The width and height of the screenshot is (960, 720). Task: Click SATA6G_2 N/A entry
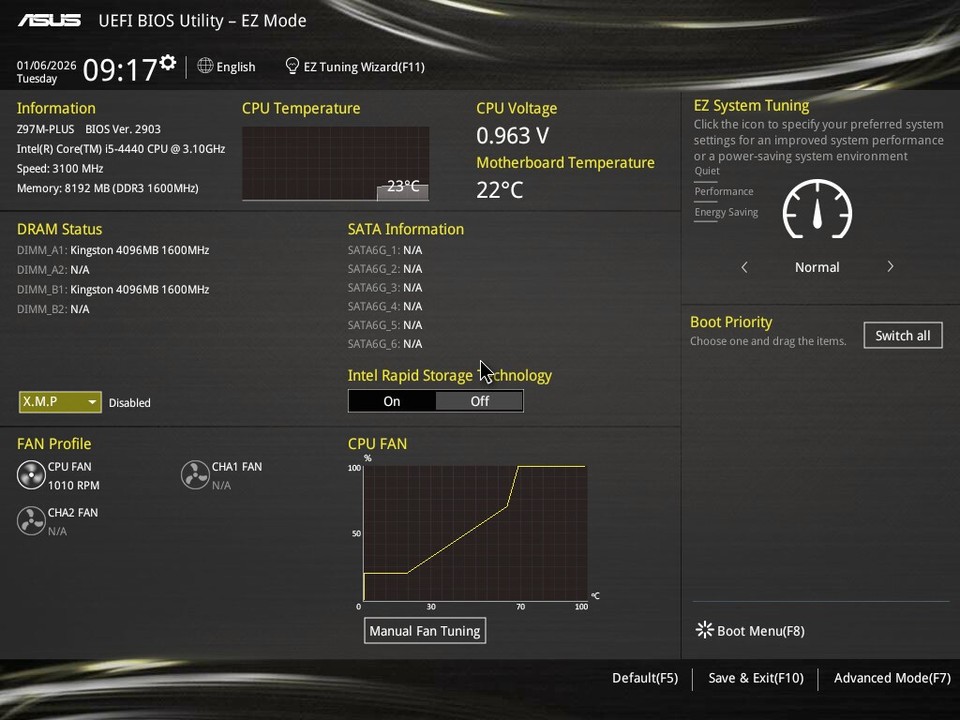pos(385,269)
